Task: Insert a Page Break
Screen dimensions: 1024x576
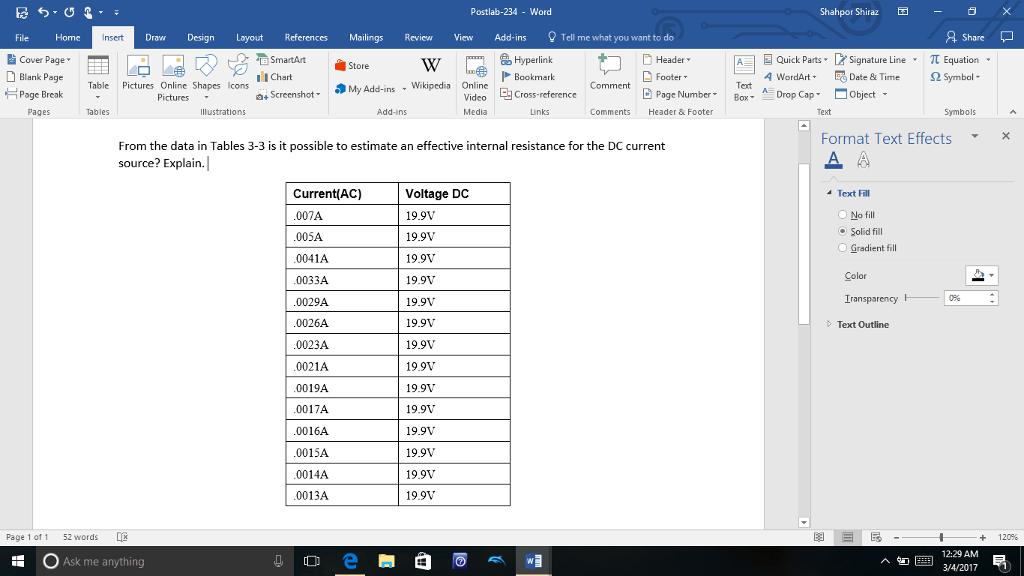Action: click(x=38, y=94)
